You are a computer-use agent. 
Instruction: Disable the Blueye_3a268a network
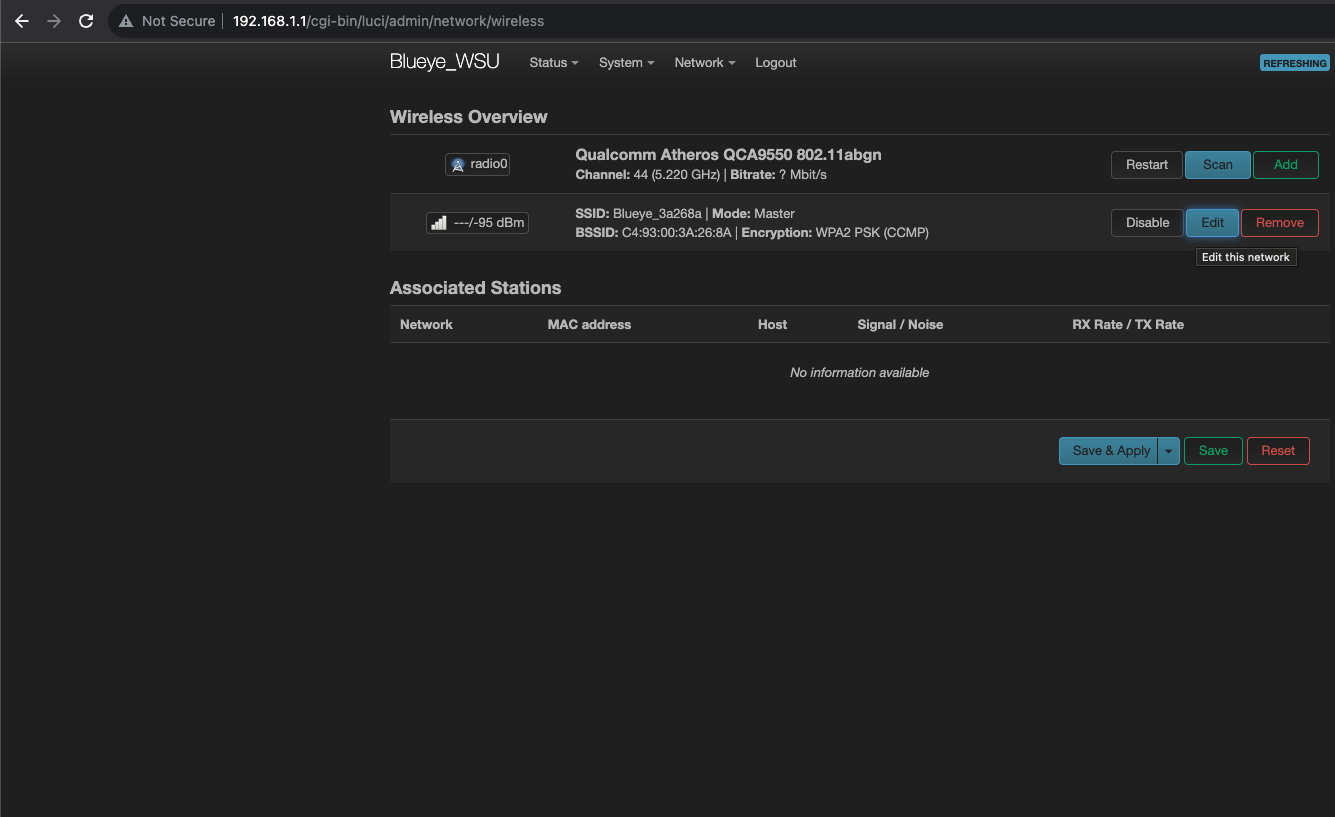[1148, 223]
